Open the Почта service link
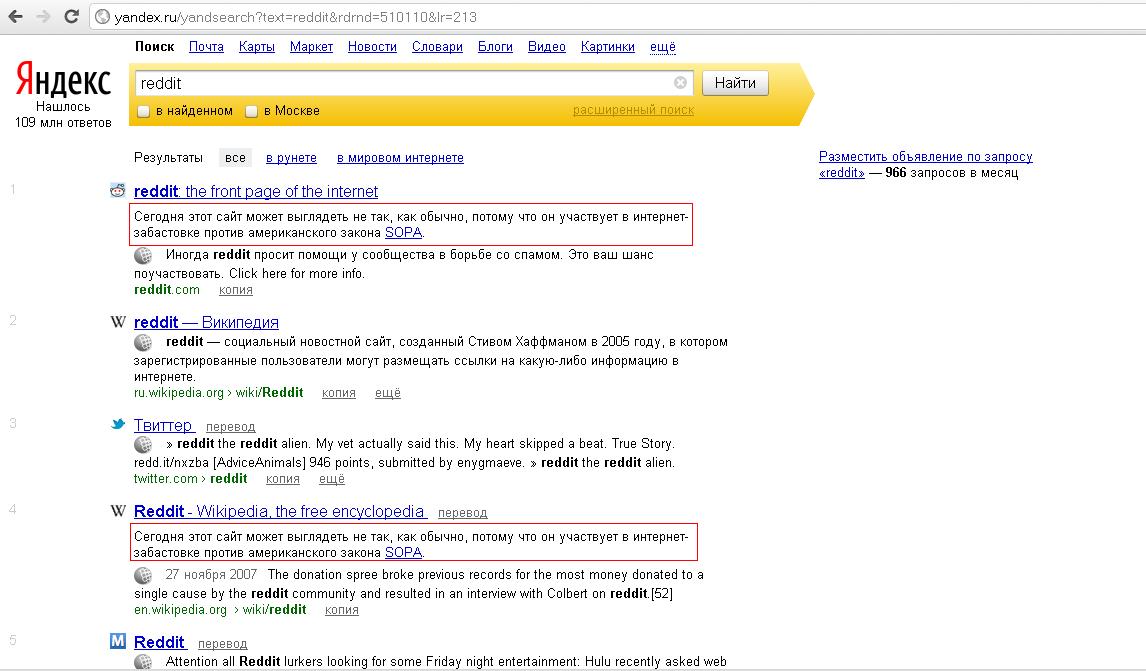 tap(206, 46)
